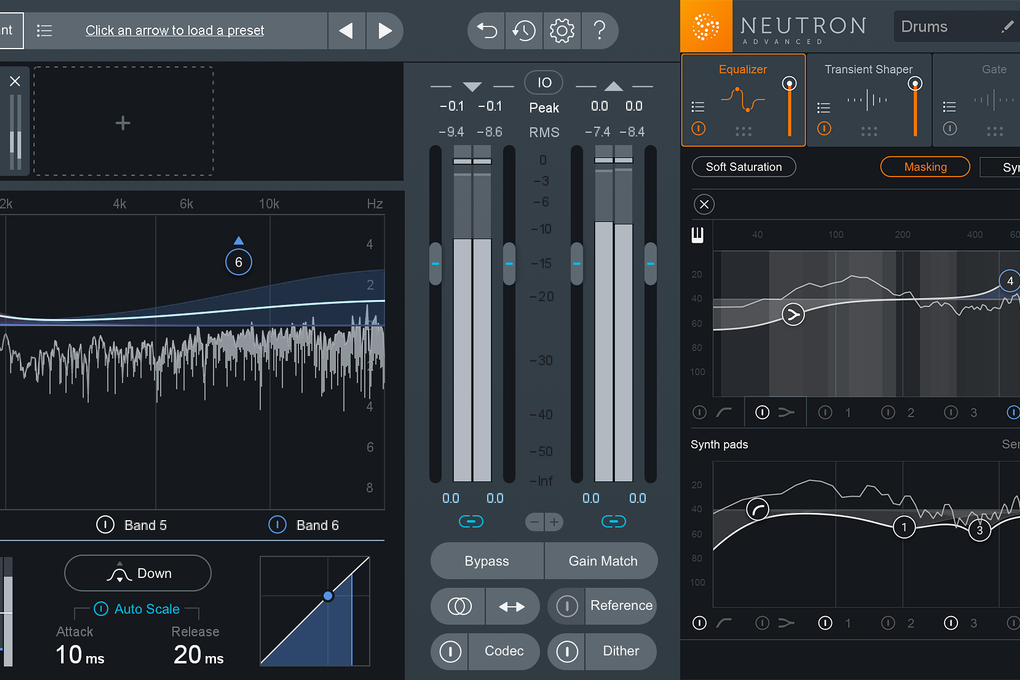Click the overlapping circles stereo/mono icon

[x=459, y=606]
